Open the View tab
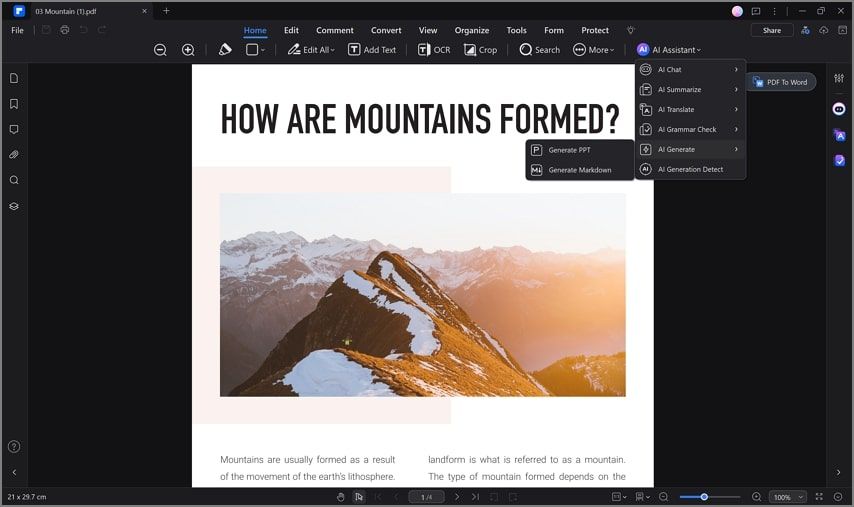Viewport: 854px width, 507px height. click(428, 30)
